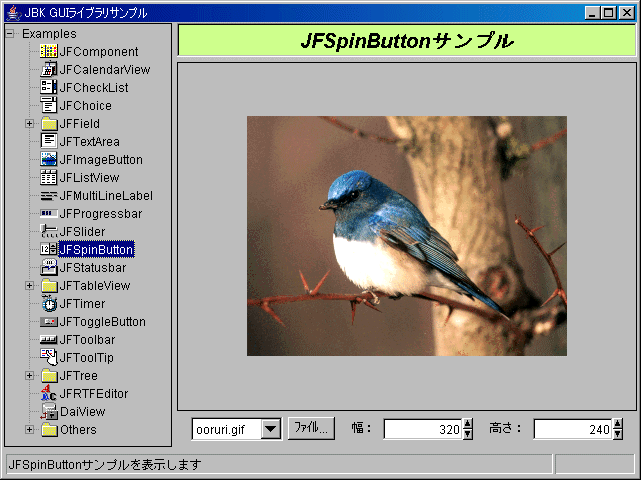Select JFProgressbar in the tree
Screen dimensions: 641x480
(101, 213)
